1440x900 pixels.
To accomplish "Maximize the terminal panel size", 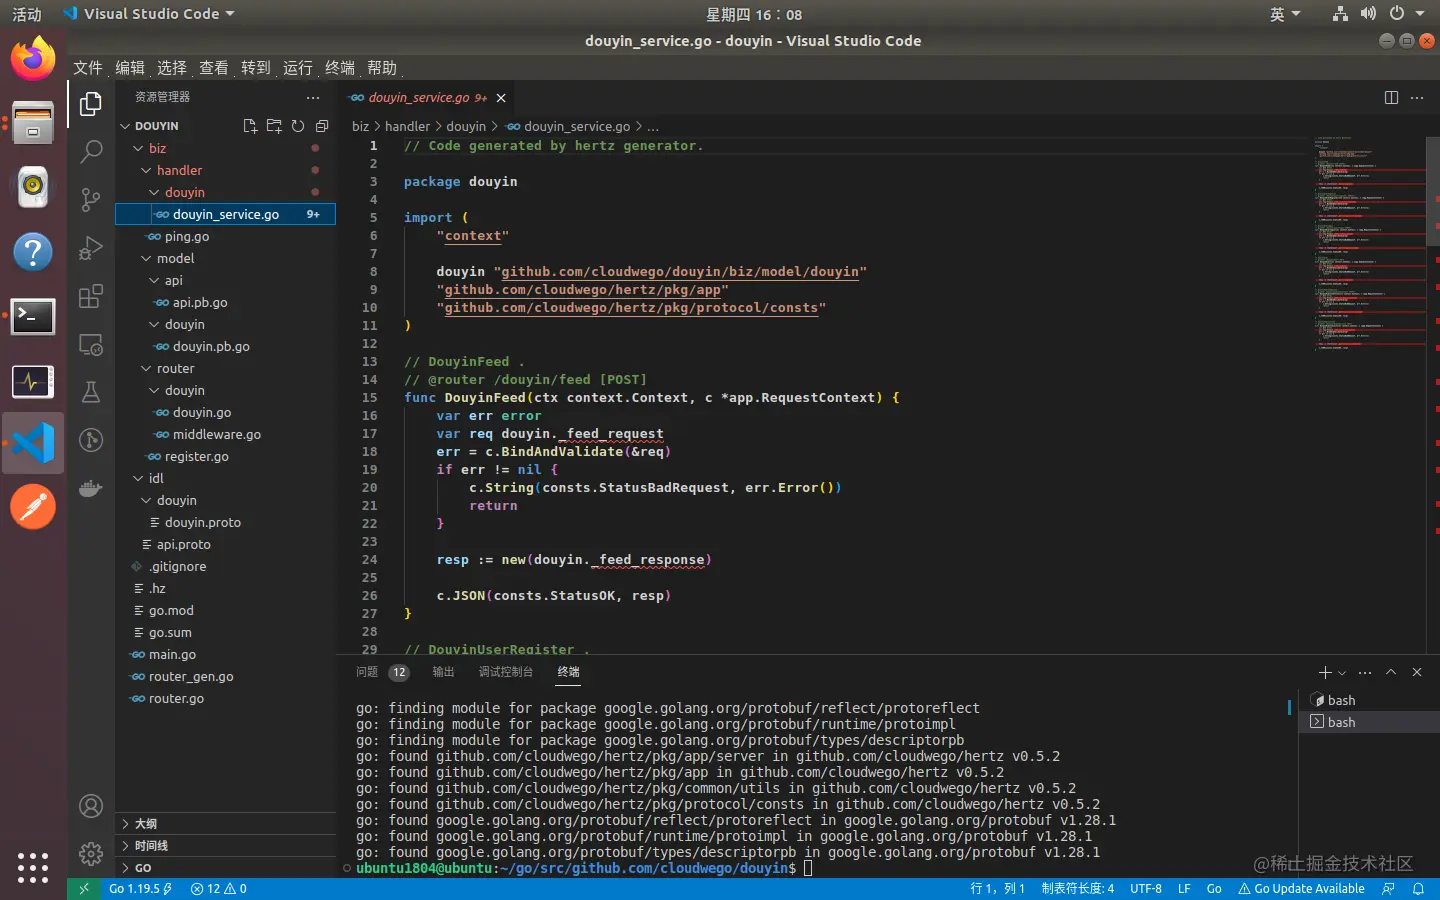I will coord(1390,672).
